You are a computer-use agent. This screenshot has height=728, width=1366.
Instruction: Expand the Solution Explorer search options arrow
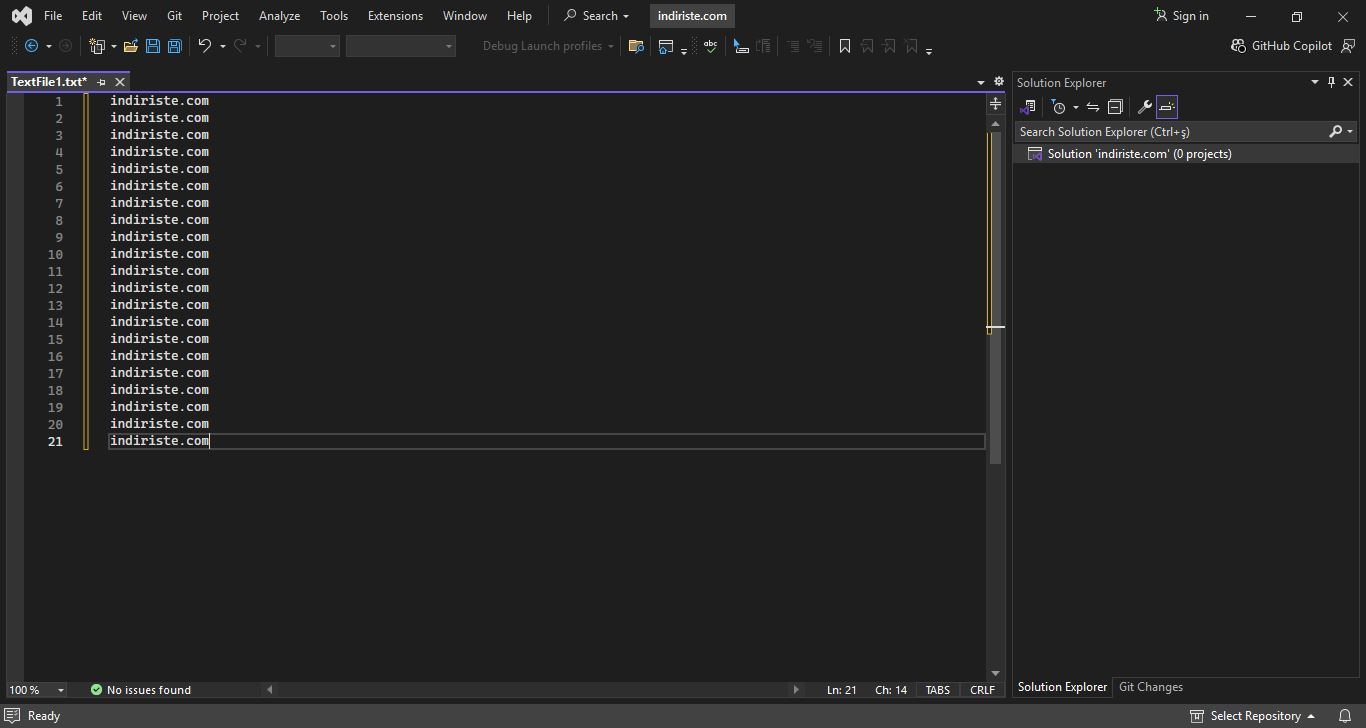[x=1350, y=132]
